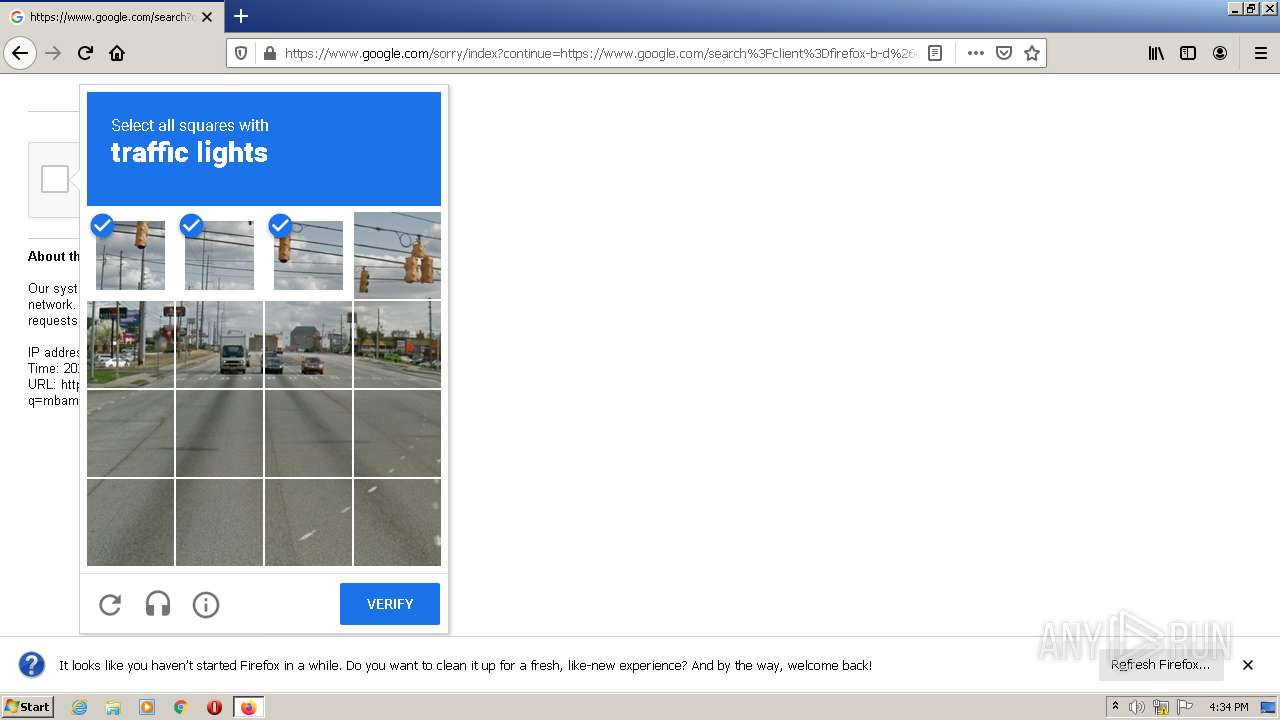The width and height of the screenshot is (1280, 720).
Task: Show the desktop via tray corner button
Action: (1268, 707)
